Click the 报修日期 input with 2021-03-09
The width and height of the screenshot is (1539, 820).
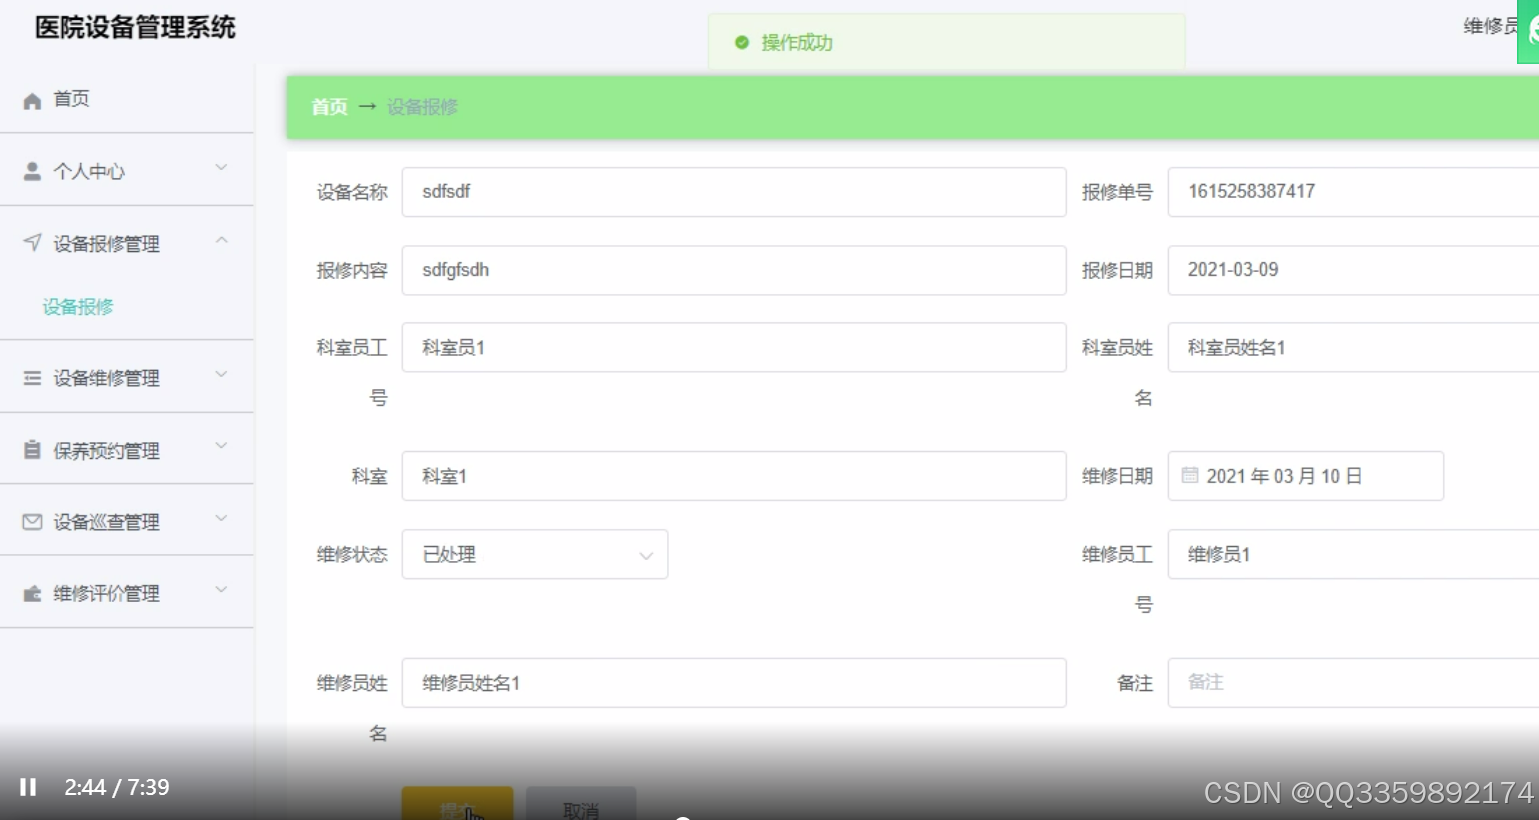pyautogui.click(x=1353, y=270)
